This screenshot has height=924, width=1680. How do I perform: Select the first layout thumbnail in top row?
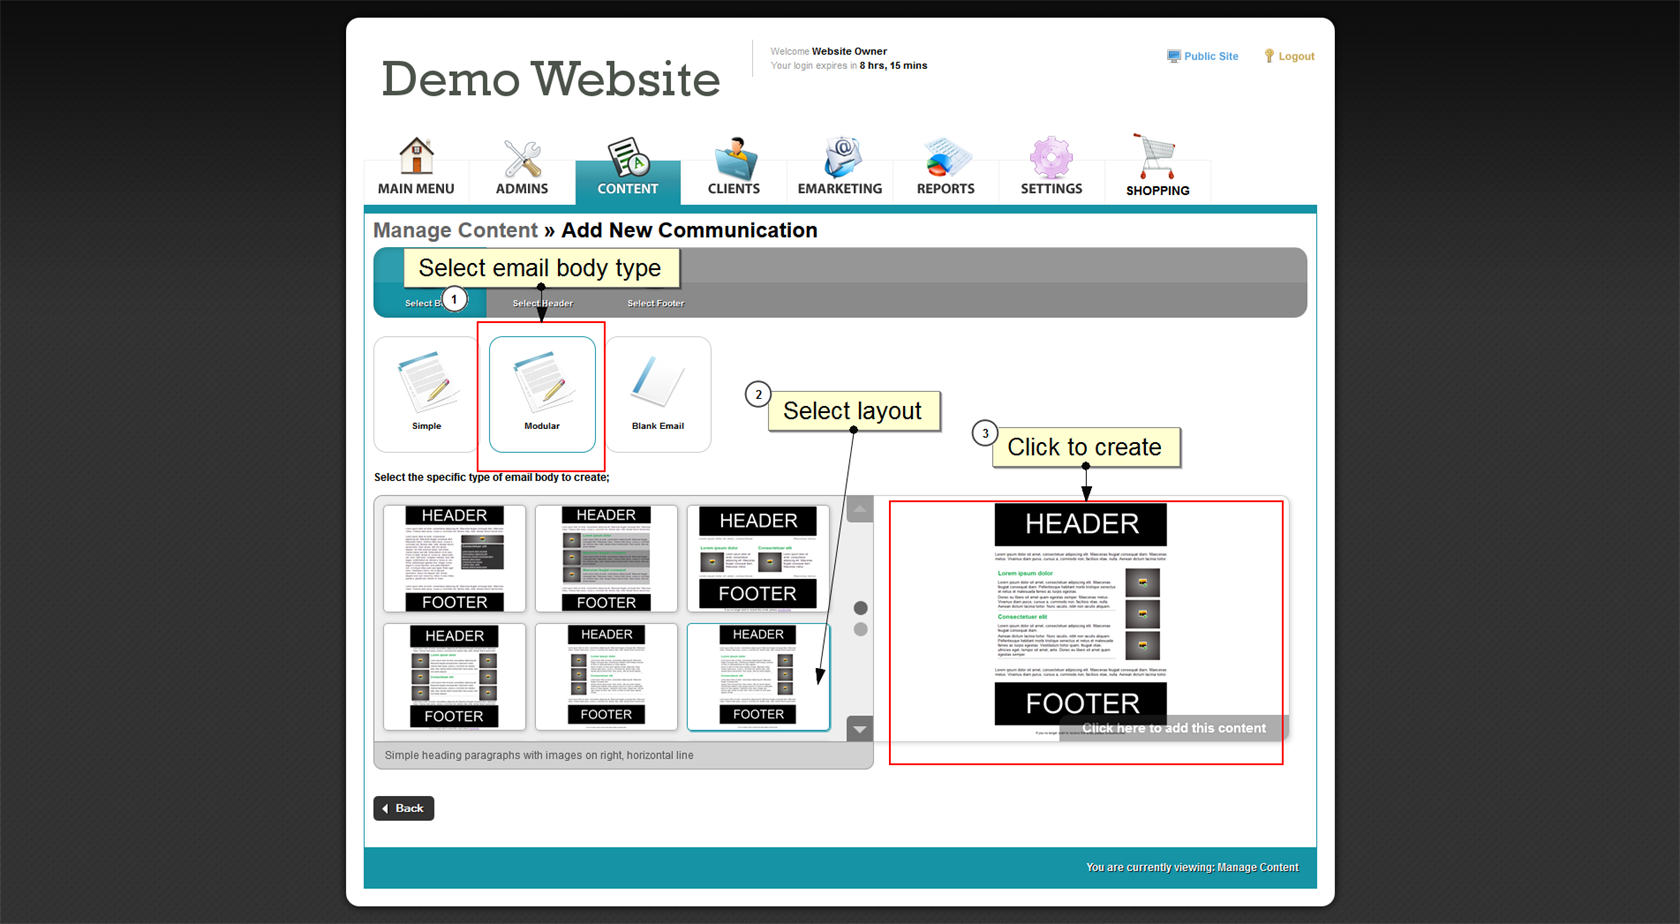(455, 558)
